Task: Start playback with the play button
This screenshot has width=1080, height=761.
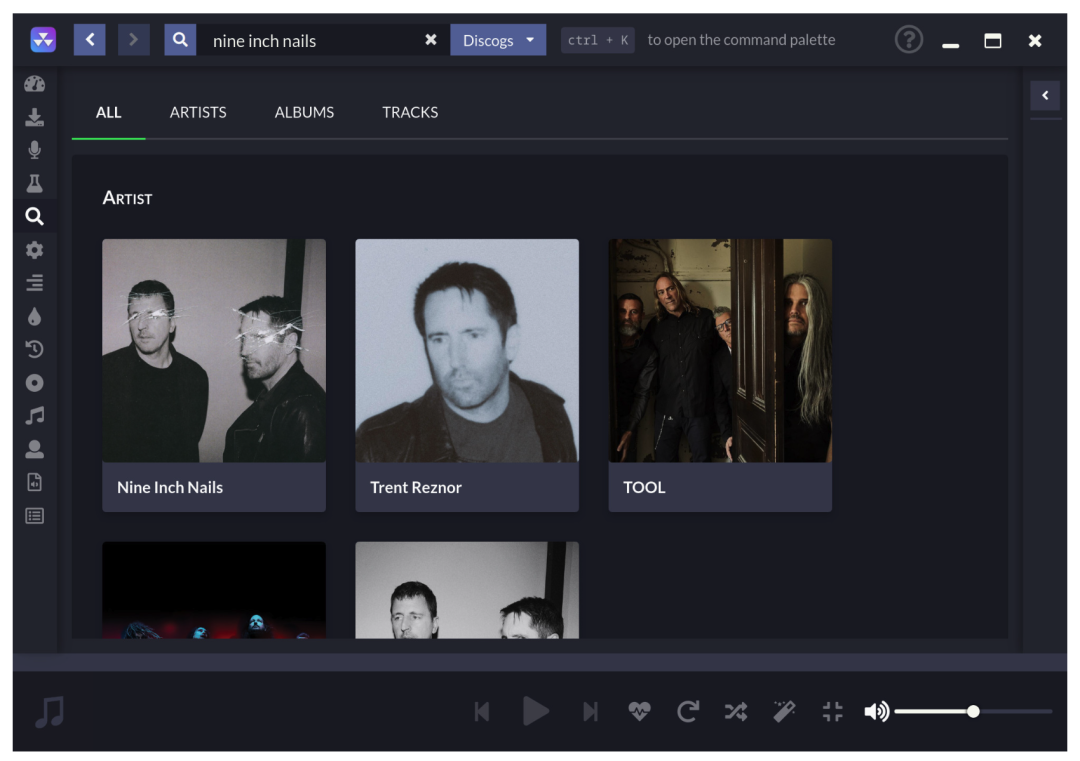Action: point(535,711)
